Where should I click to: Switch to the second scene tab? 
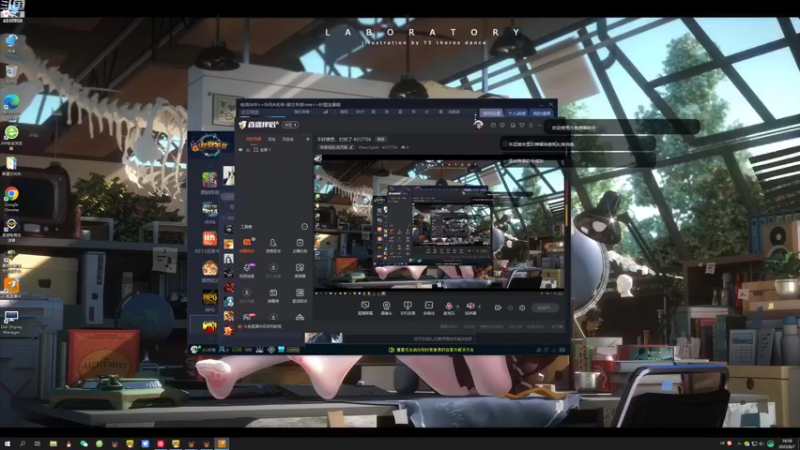coord(272,139)
